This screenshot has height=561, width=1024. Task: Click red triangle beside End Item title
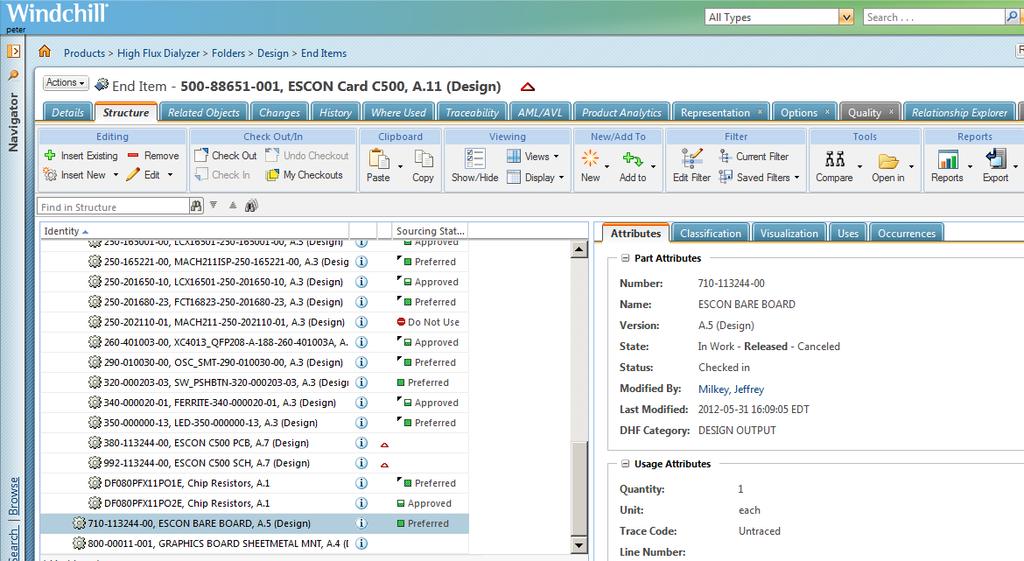click(x=528, y=86)
